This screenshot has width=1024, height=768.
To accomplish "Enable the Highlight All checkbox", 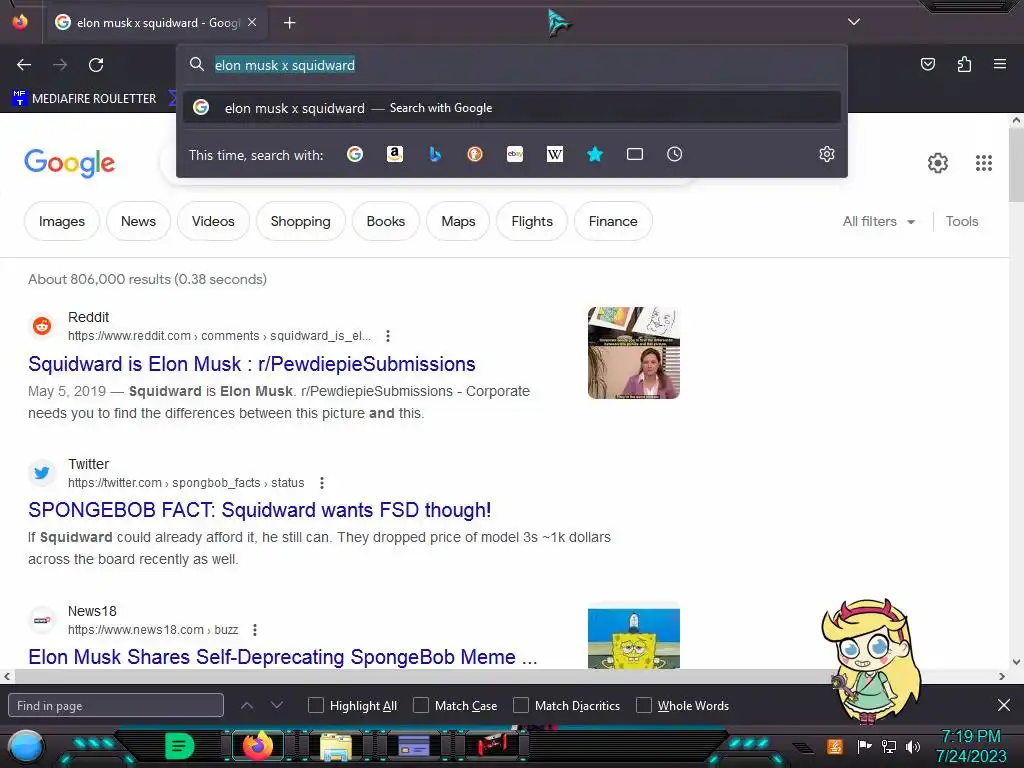I will tap(315, 705).
